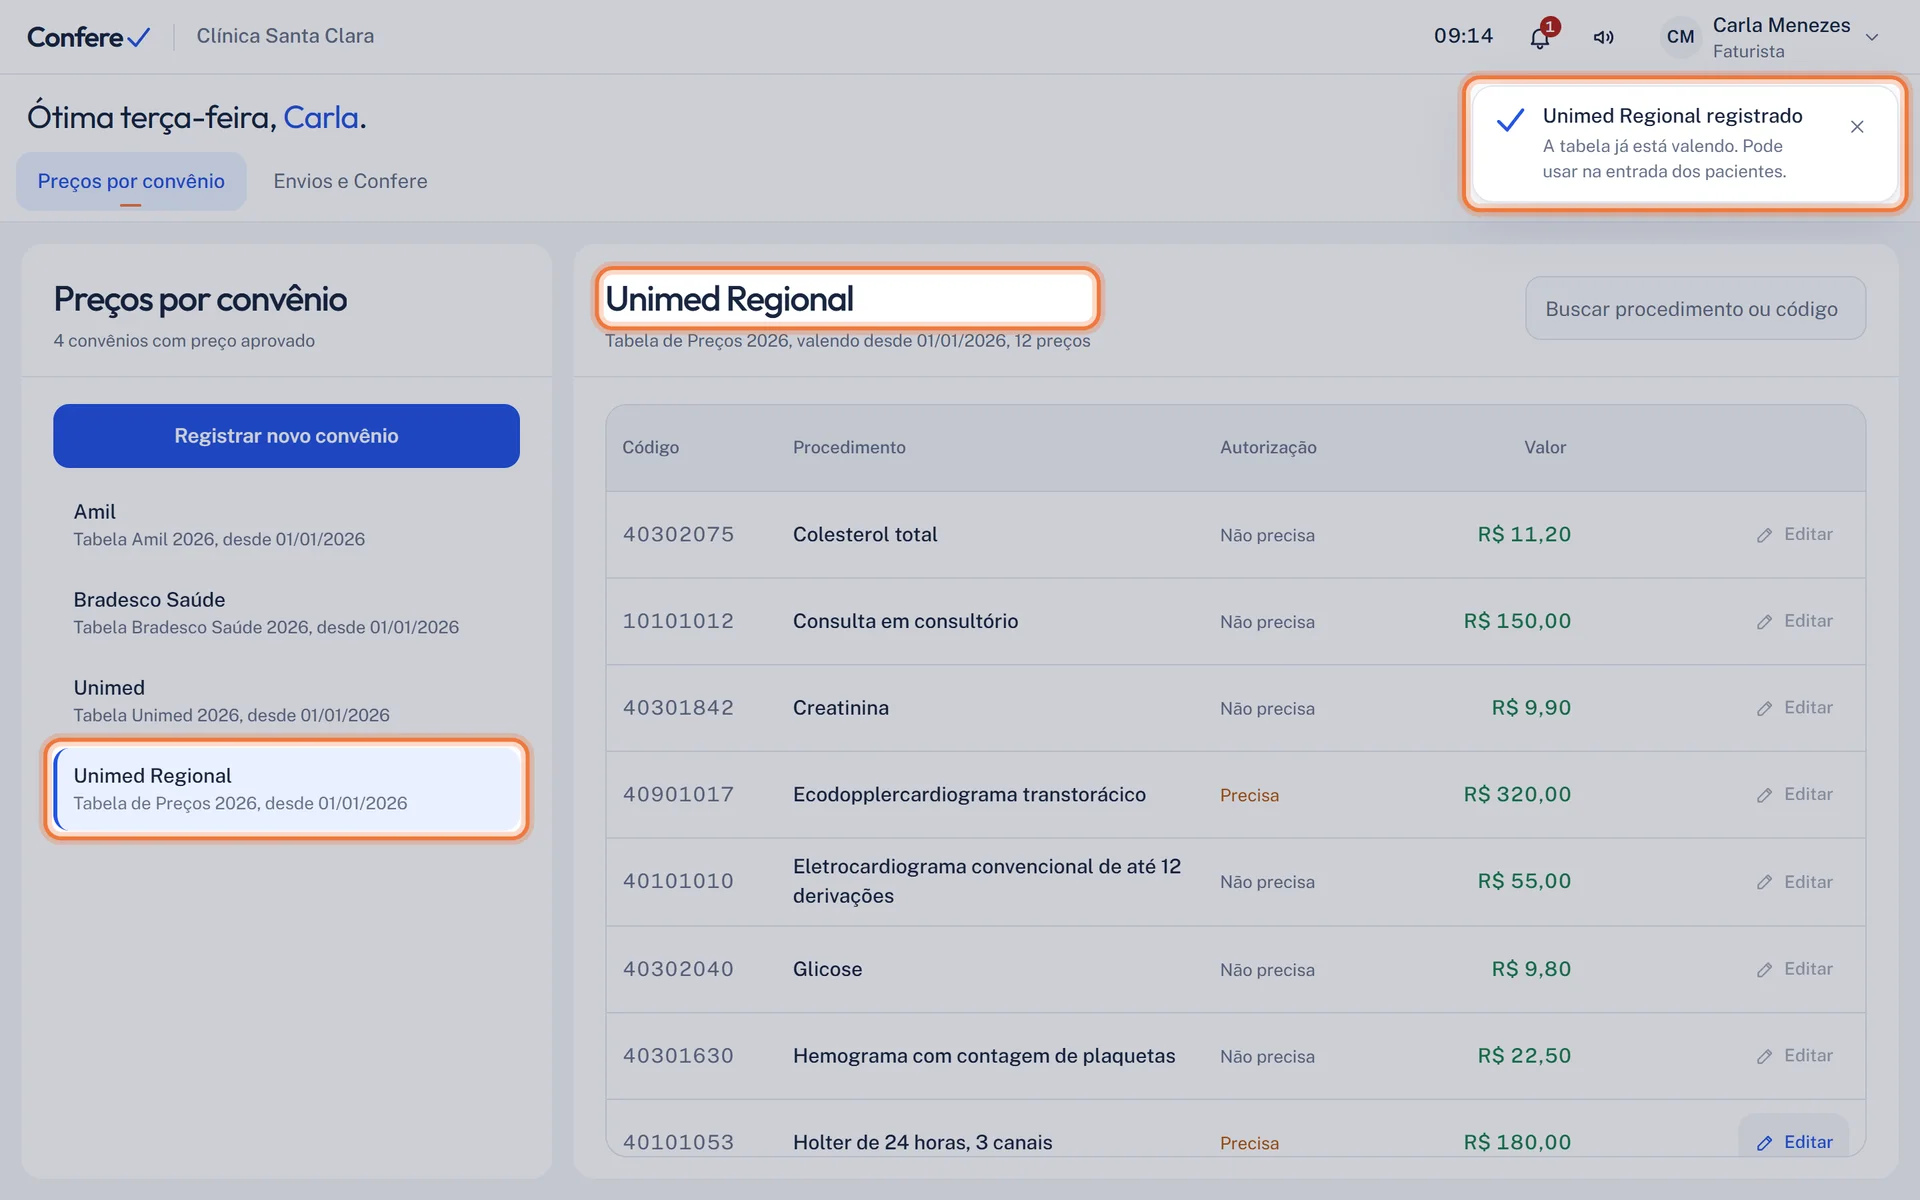
Task: Edit the Glicose price
Action: 1795,969
